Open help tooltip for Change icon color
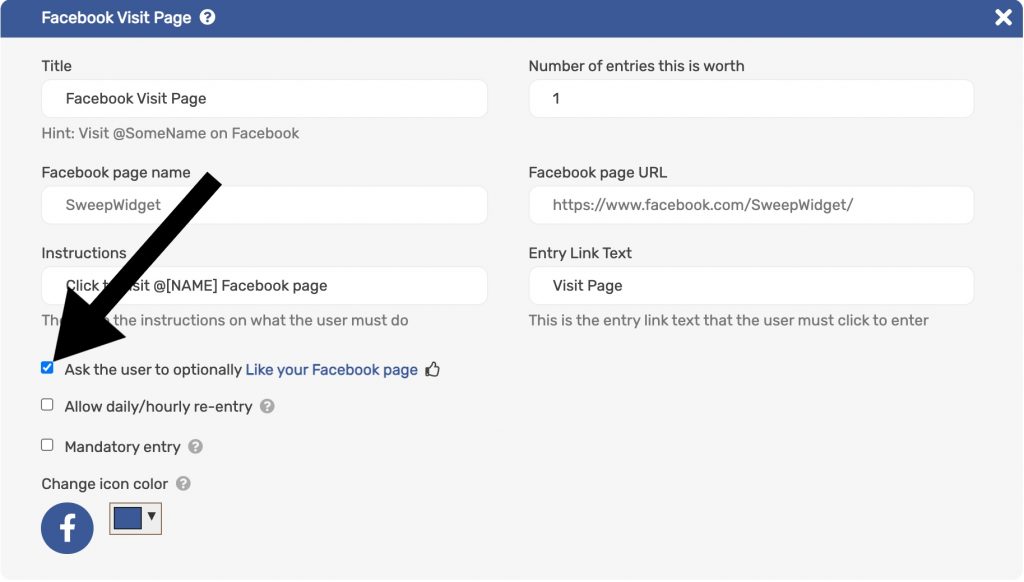This screenshot has width=1024, height=582. click(x=184, y=484)
